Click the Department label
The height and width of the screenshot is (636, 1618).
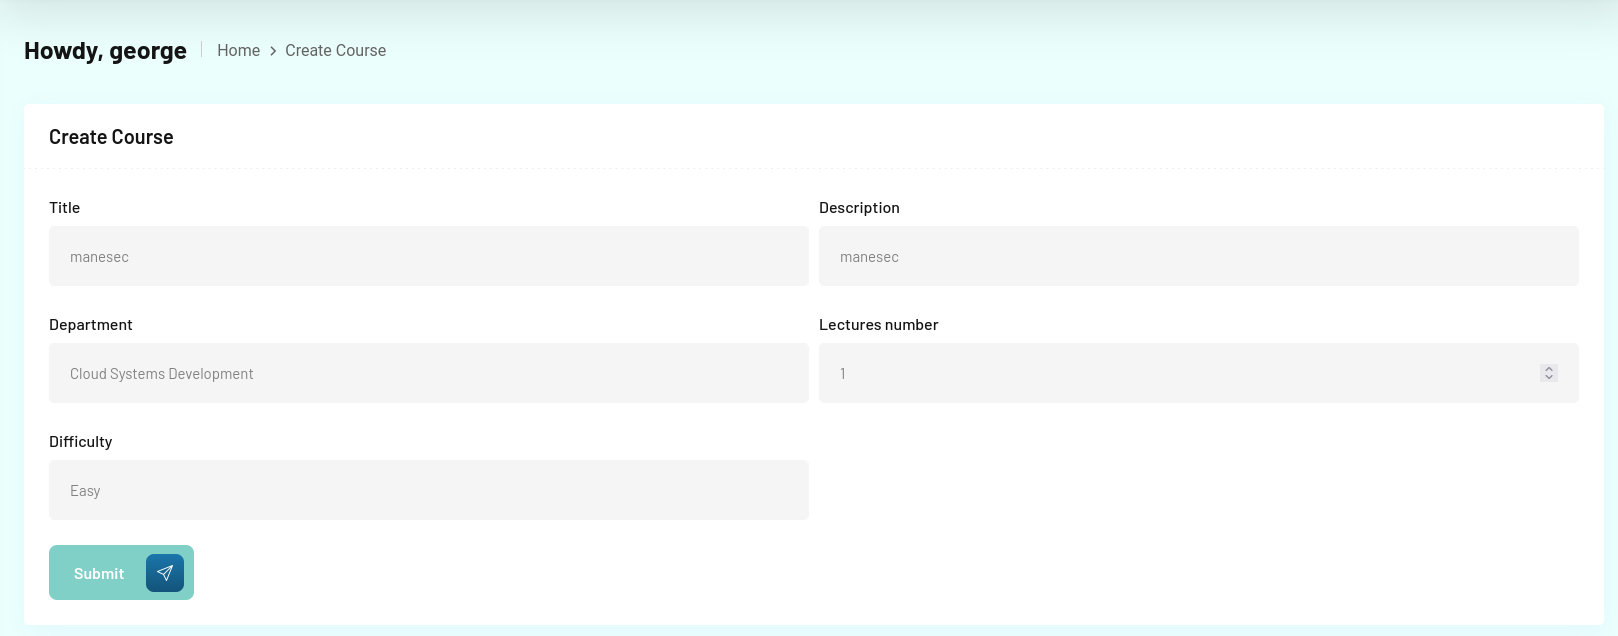tap(91, 325)
